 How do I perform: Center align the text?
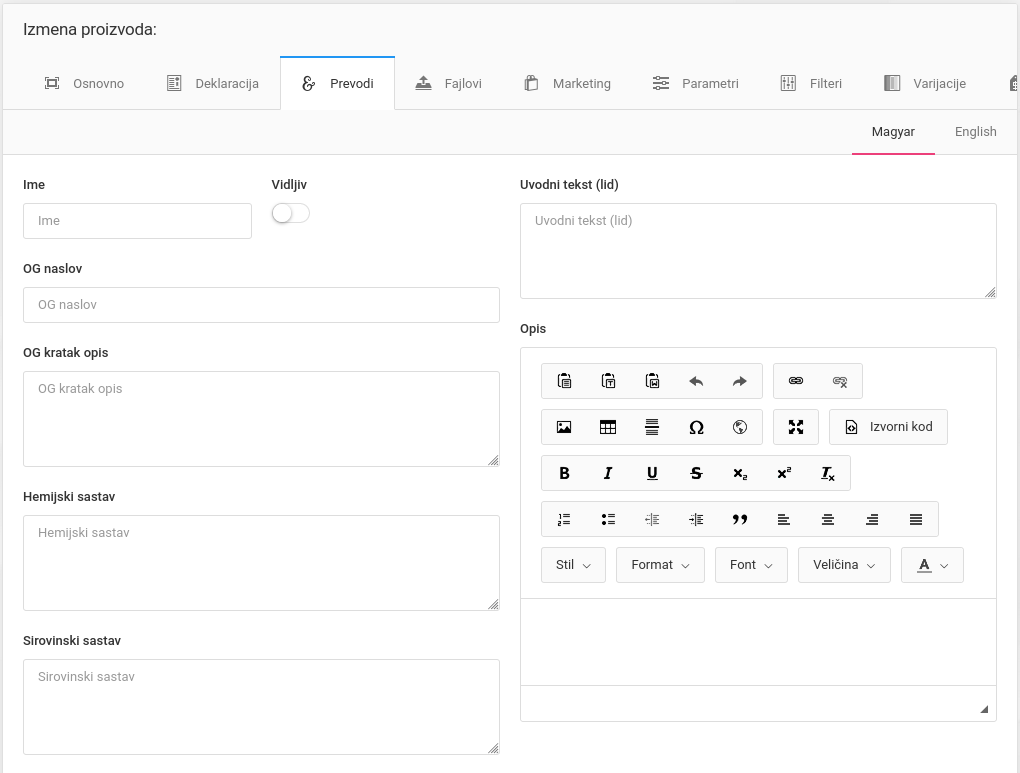point(827,519)
